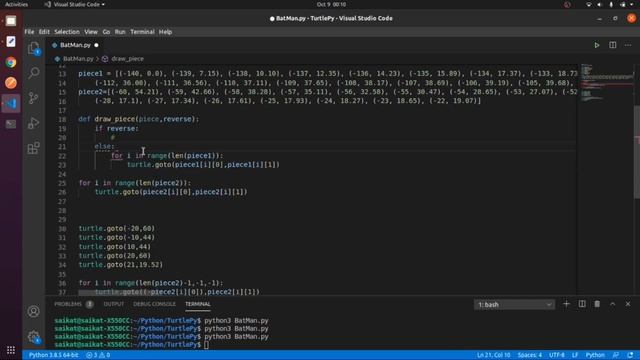Switch to the TERMINAL panel tab

pyautogui.click(x=198, y=304)
